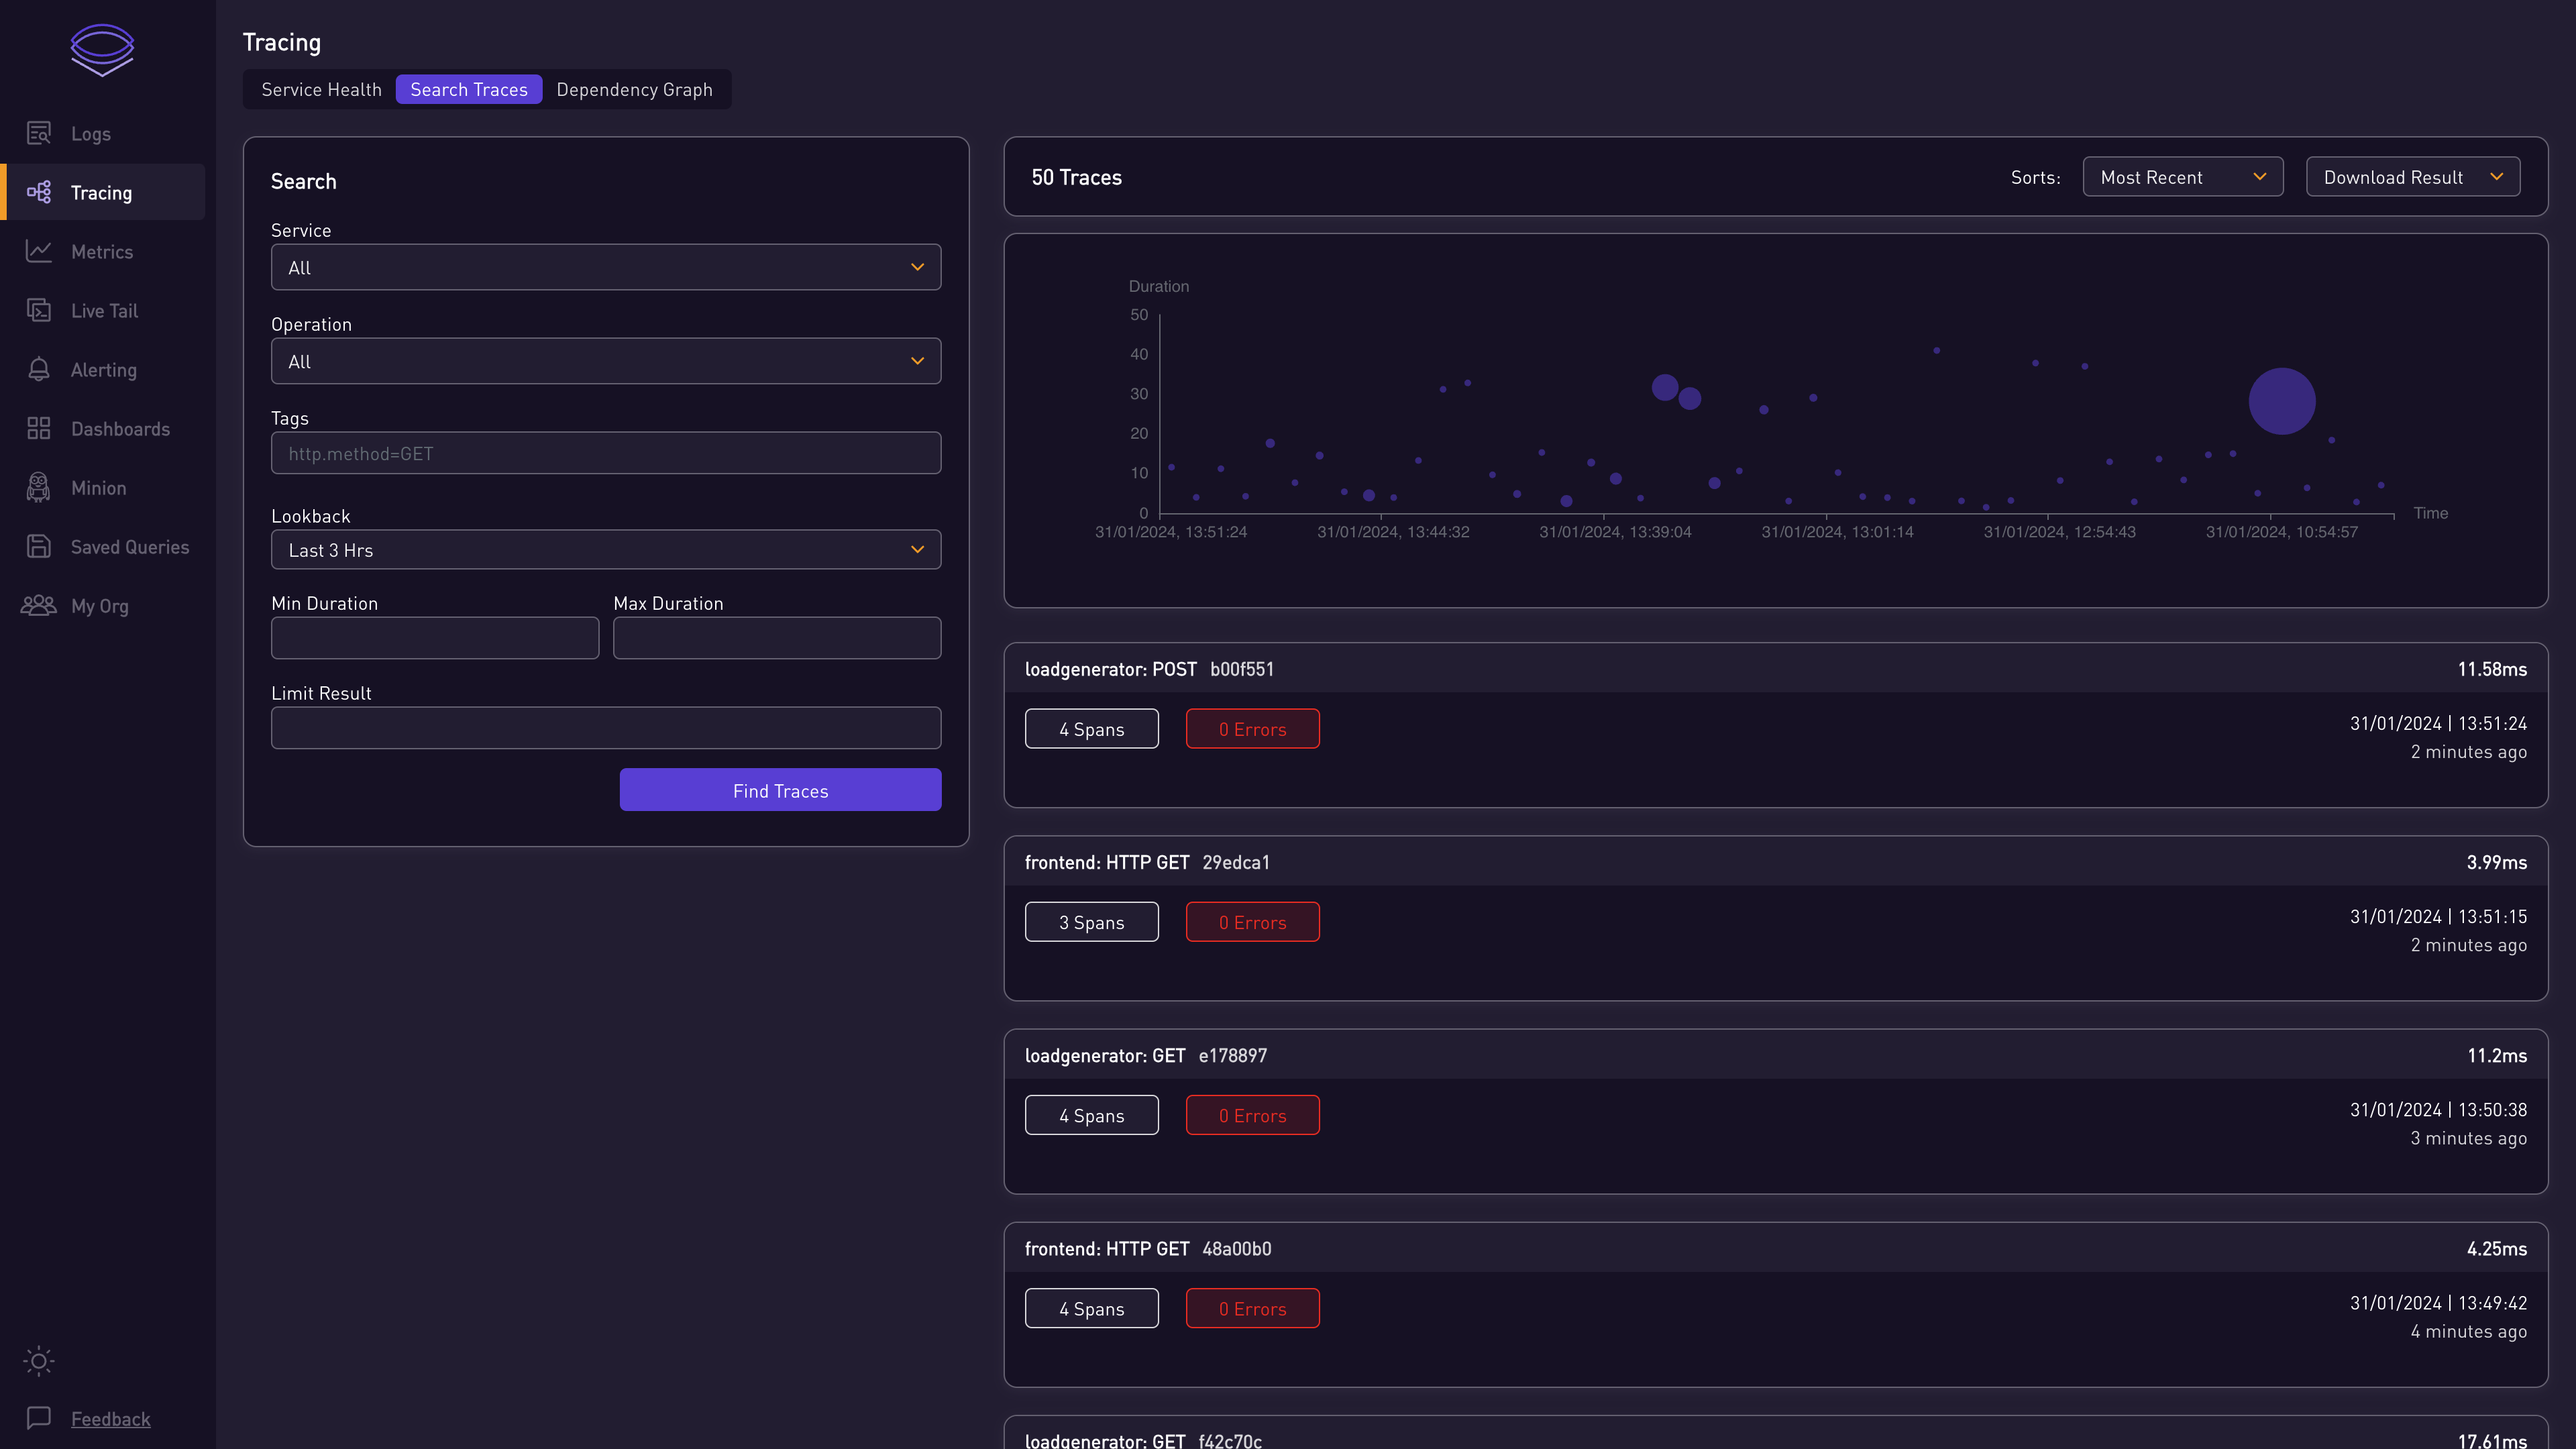Expand the Service dropdown
The height and width of the screenshot is (1449, 2576).
click(x=605, y=267)
